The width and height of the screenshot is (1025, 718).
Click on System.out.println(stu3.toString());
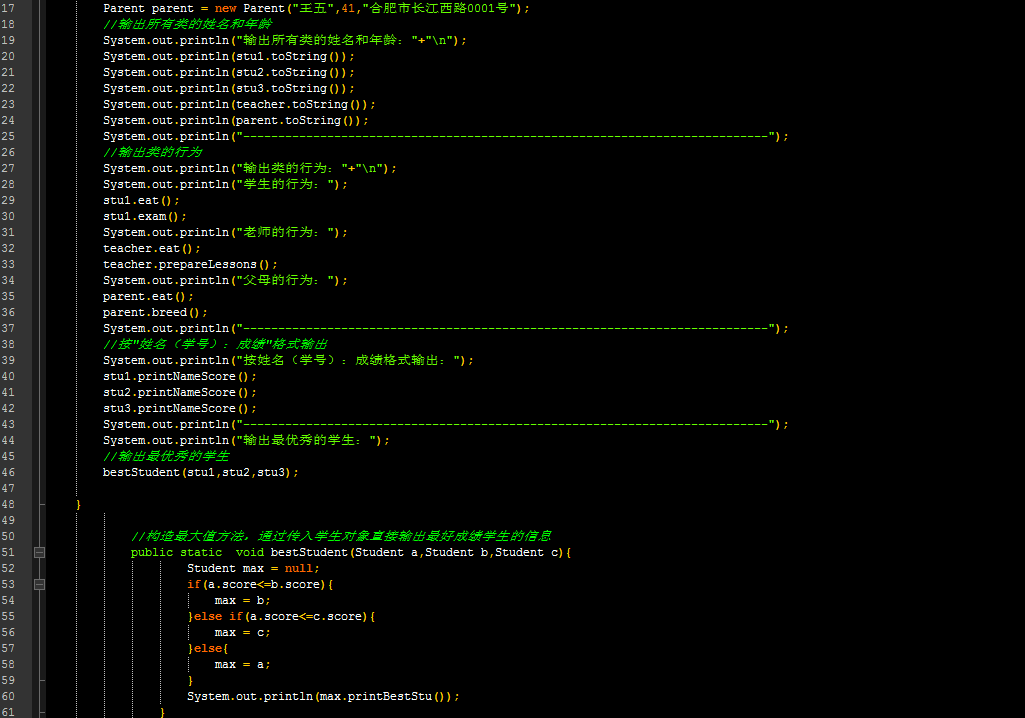pos(229,88)
